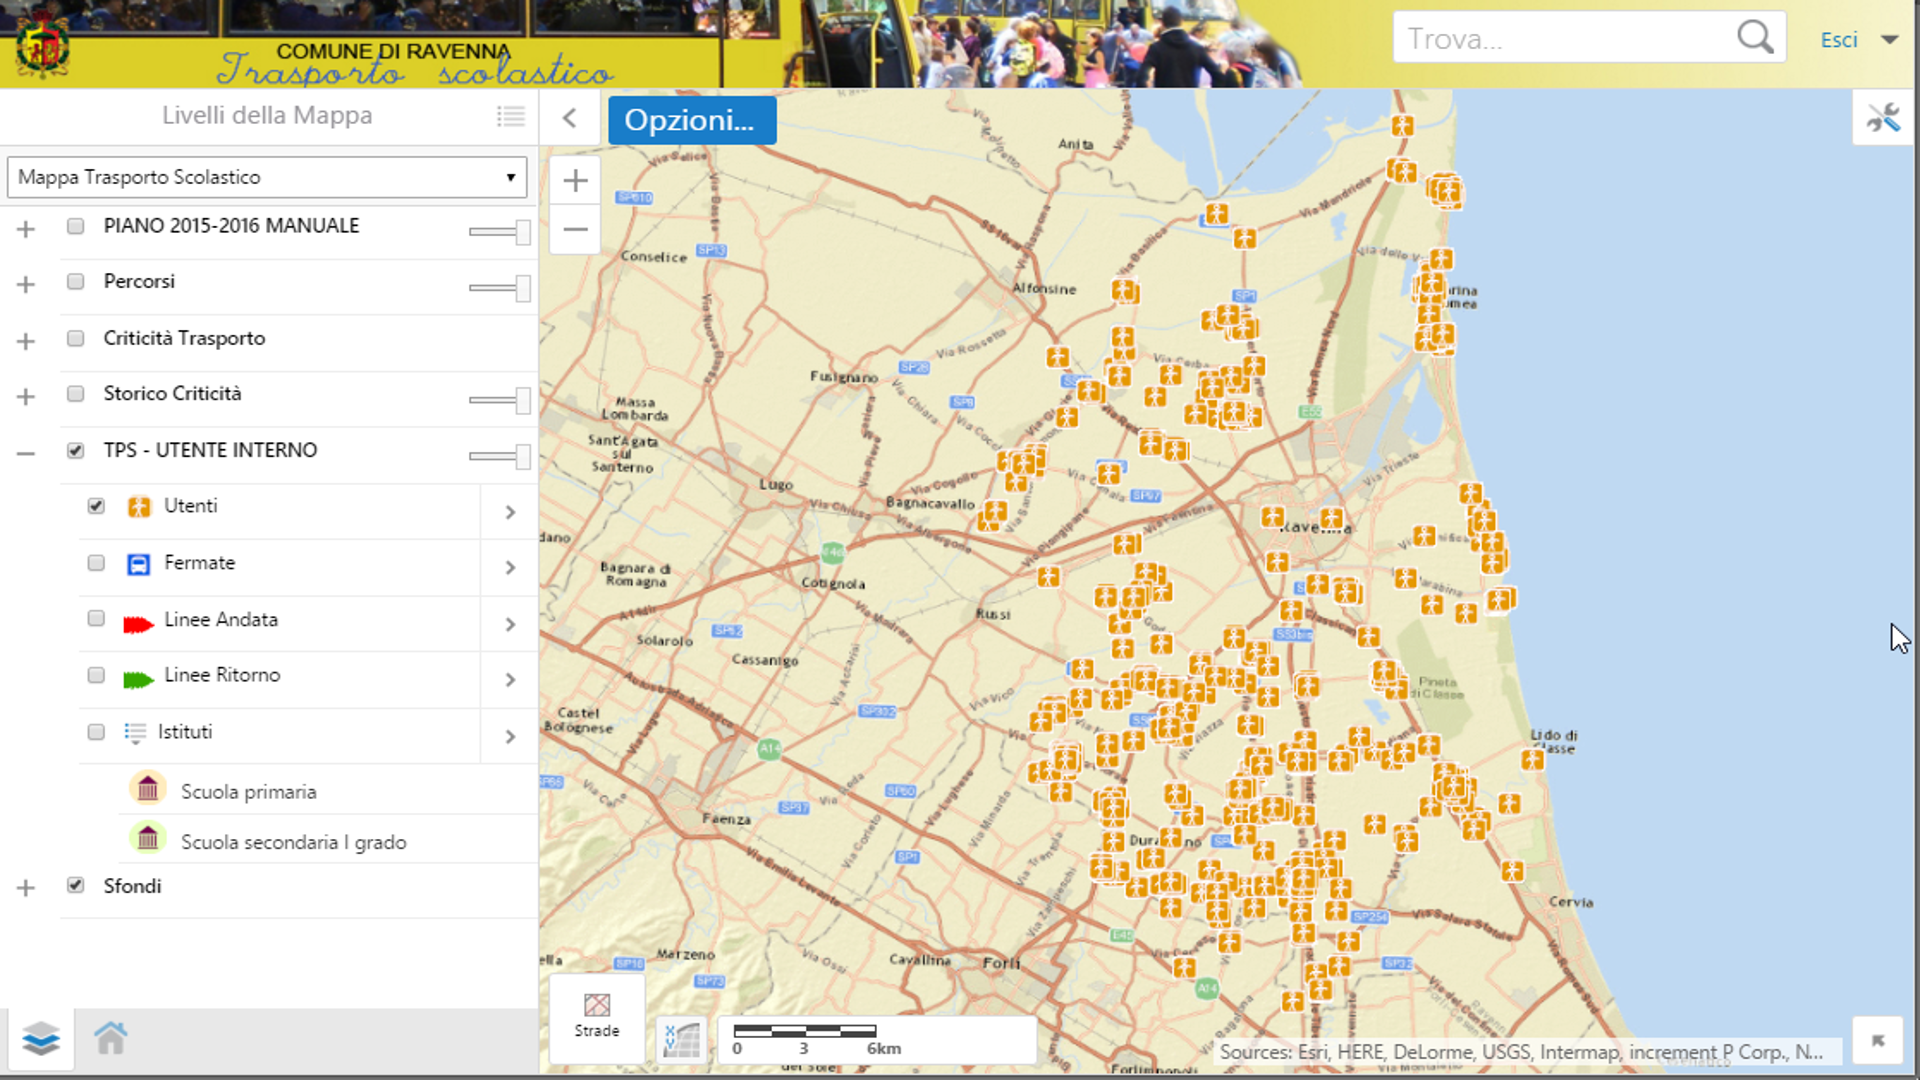The image size is (1920, 1080).
Task: Open the tools wrench icon
Action: coord(1883,118)
